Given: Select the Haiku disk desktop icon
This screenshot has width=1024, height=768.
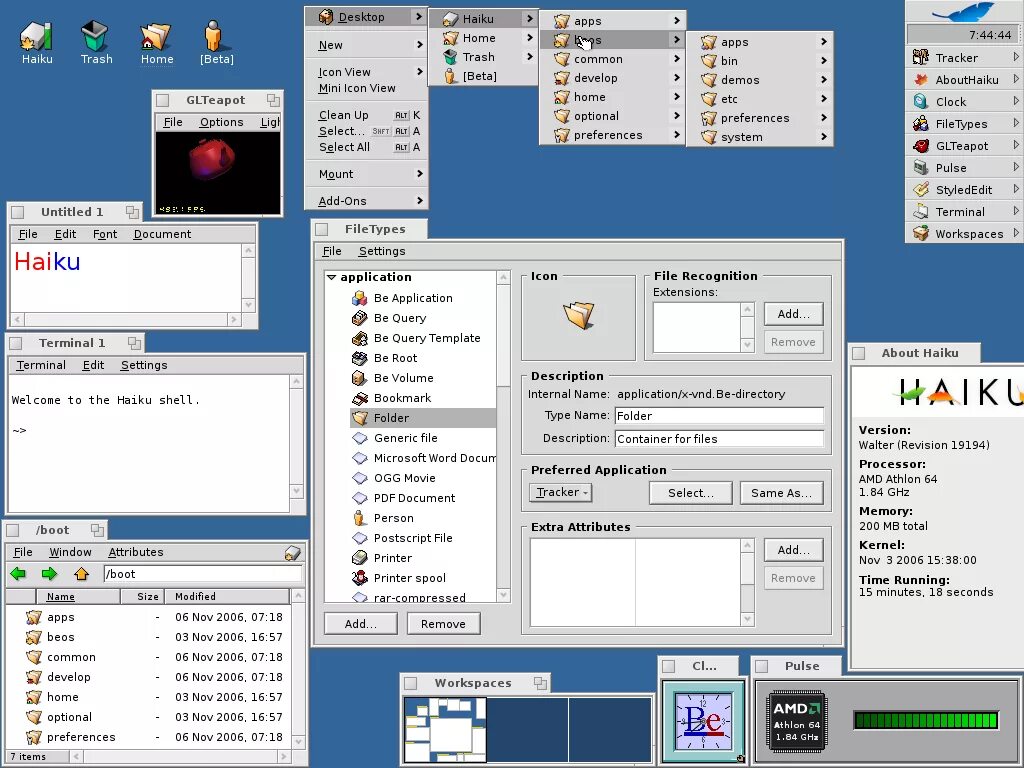Looking at the screenshot, I should pyautogui.click(x=37, y=42).
